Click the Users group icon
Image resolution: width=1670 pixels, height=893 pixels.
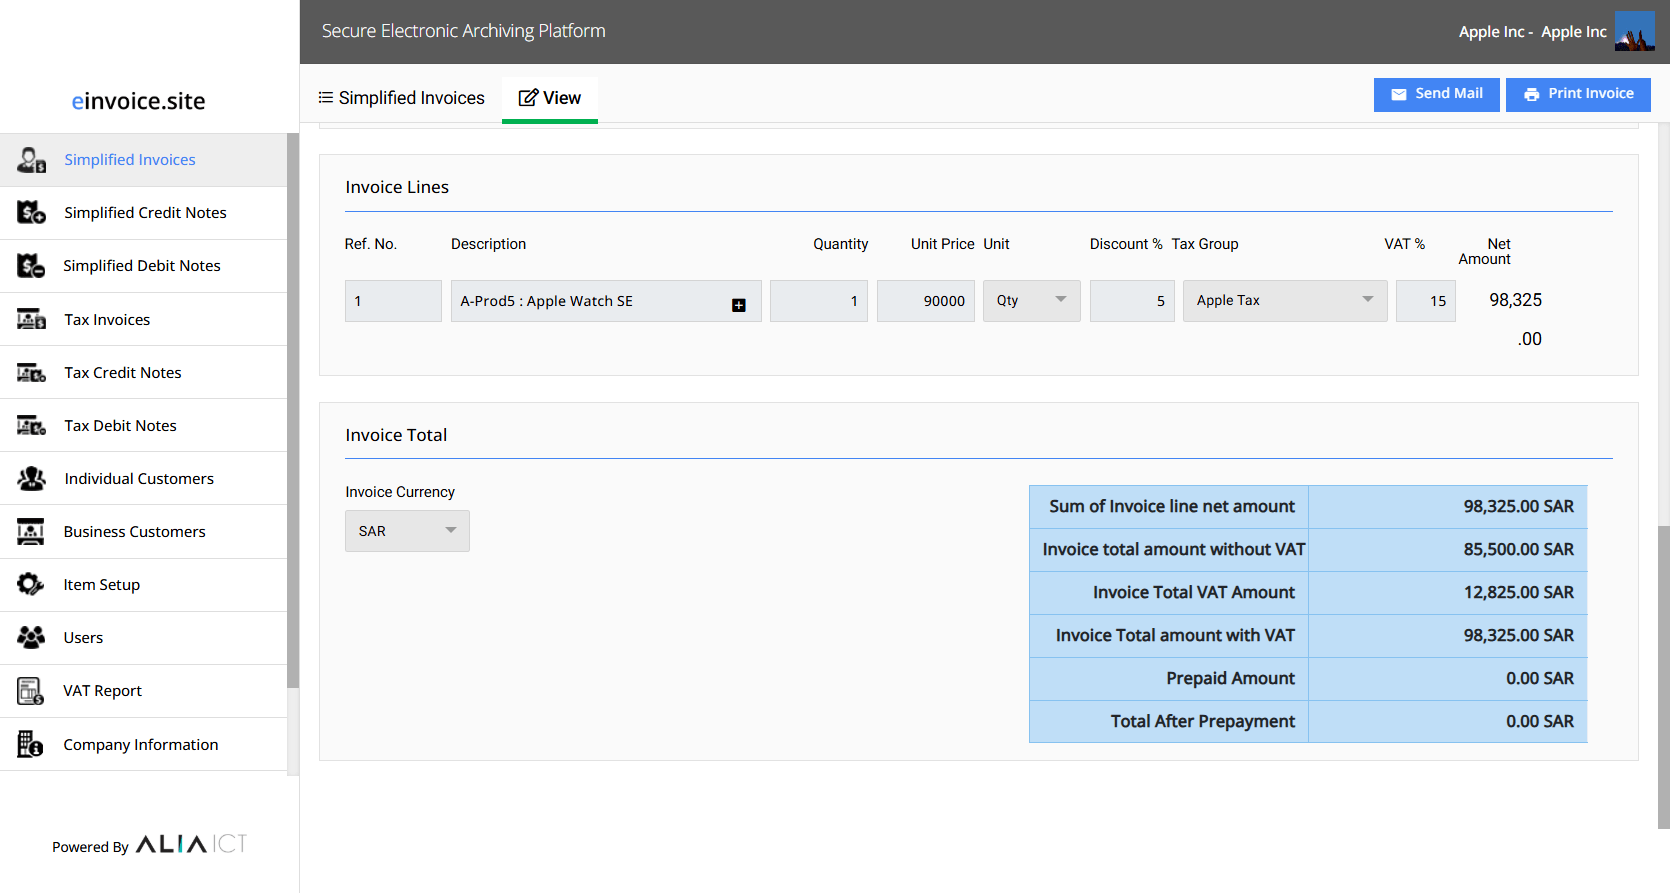pos(31,638)
